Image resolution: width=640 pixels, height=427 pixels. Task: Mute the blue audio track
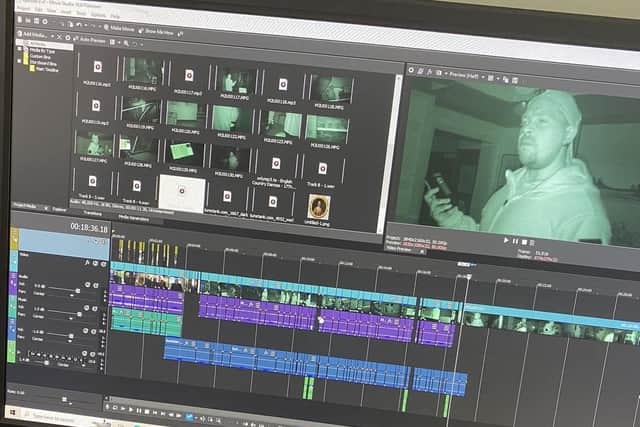(85, 331)
